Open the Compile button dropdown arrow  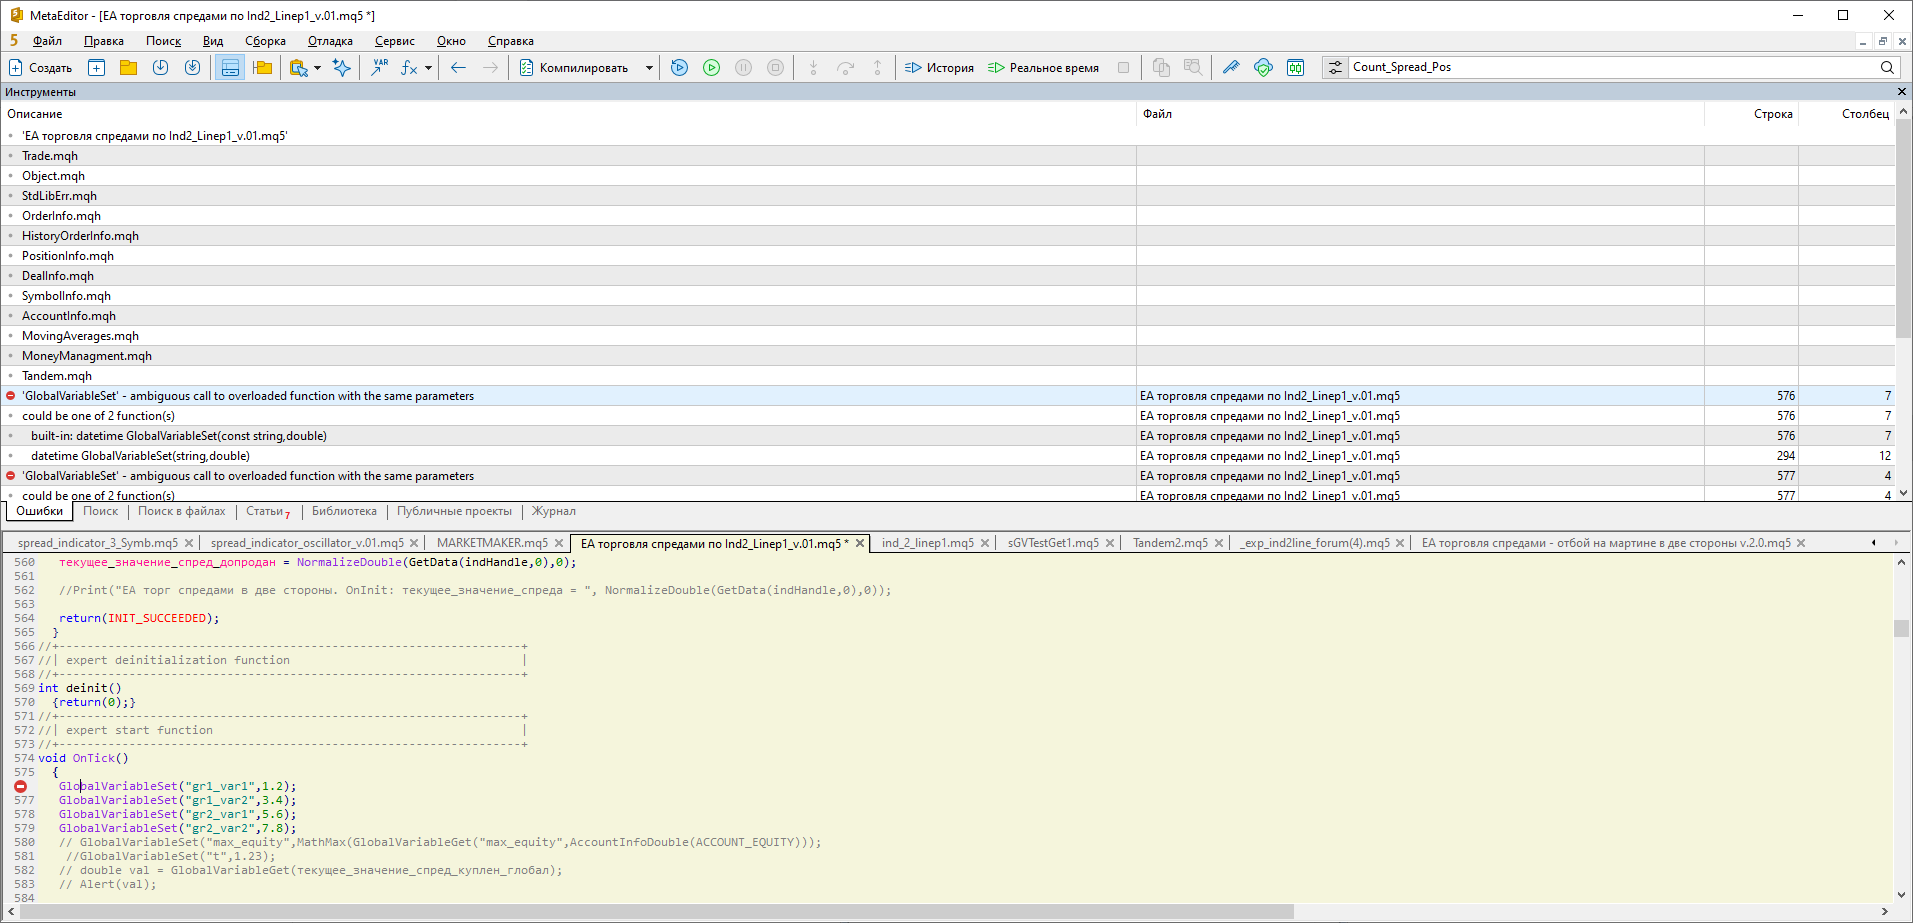pos(649,68)
